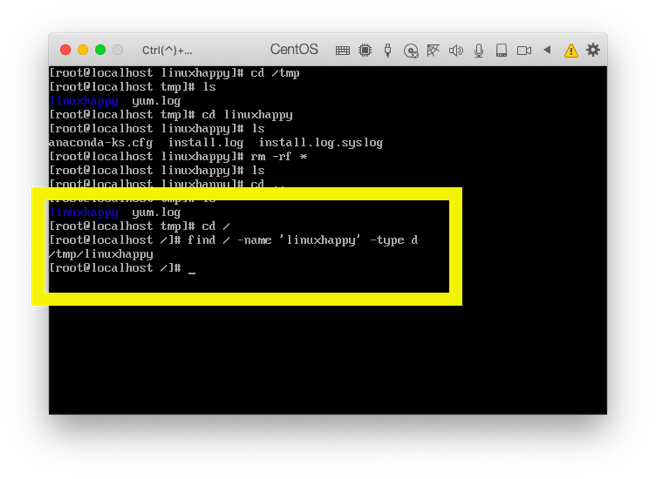Click the CPU chip icon

365,50
